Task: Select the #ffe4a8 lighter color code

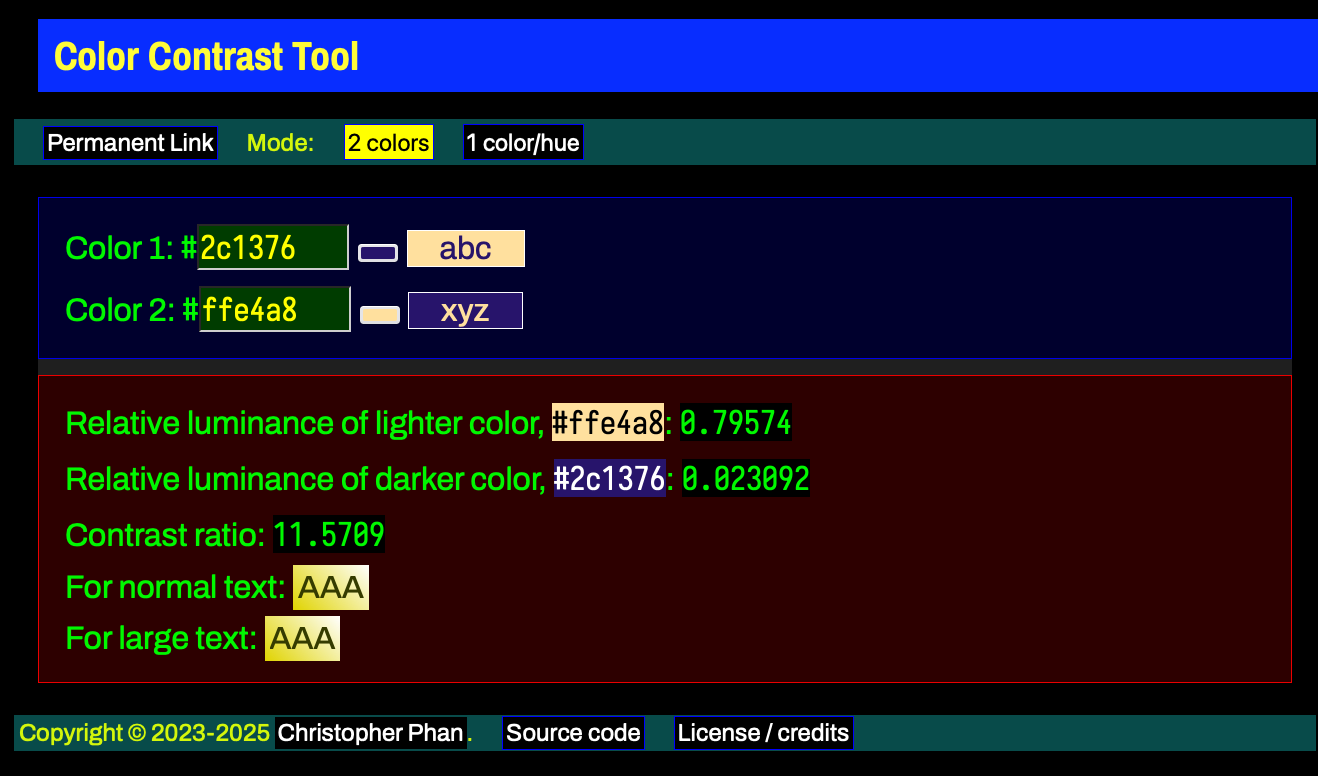Action: coord(606,423)
